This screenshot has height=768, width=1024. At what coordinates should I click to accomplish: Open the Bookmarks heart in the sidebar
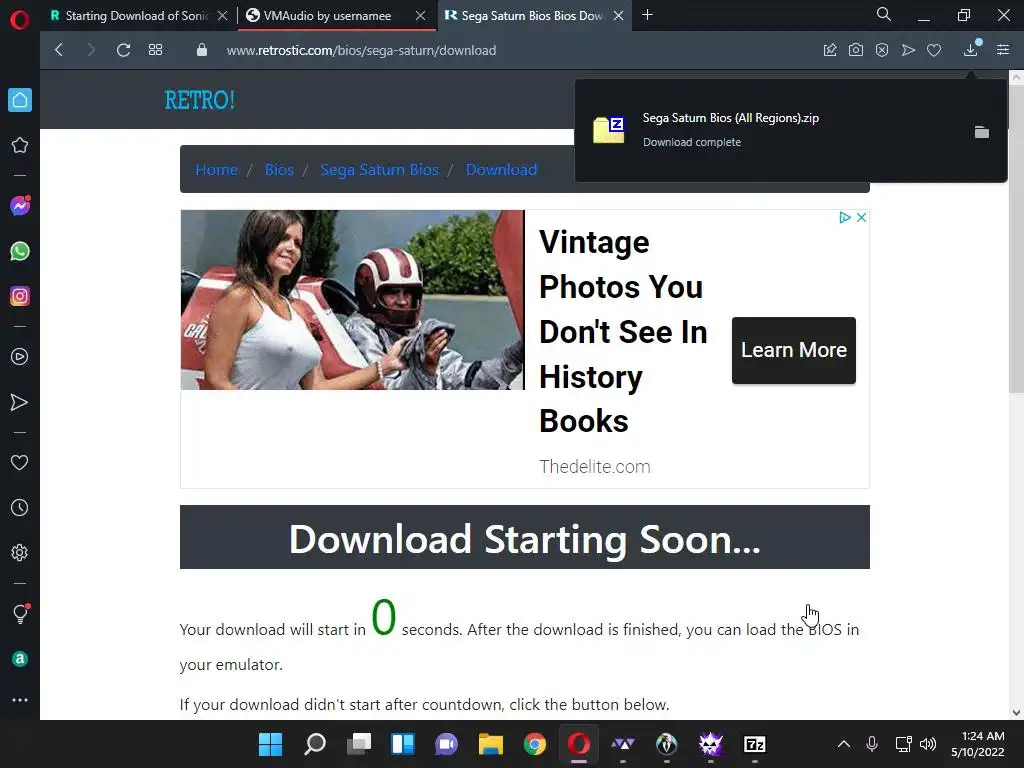pyautogui.click(x=20, y=462)
